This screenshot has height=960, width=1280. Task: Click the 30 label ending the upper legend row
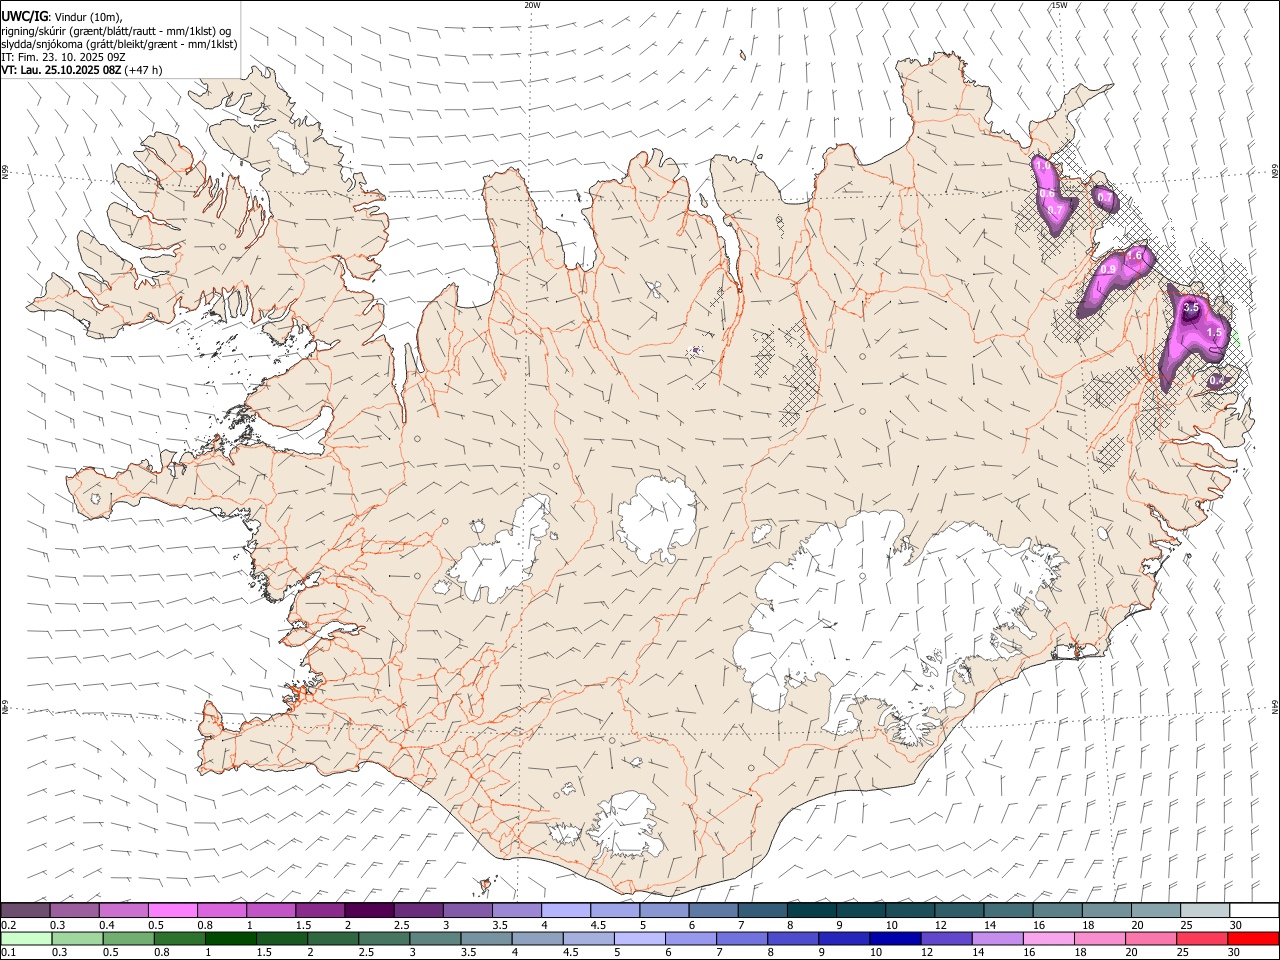(x=1236, y=925)
